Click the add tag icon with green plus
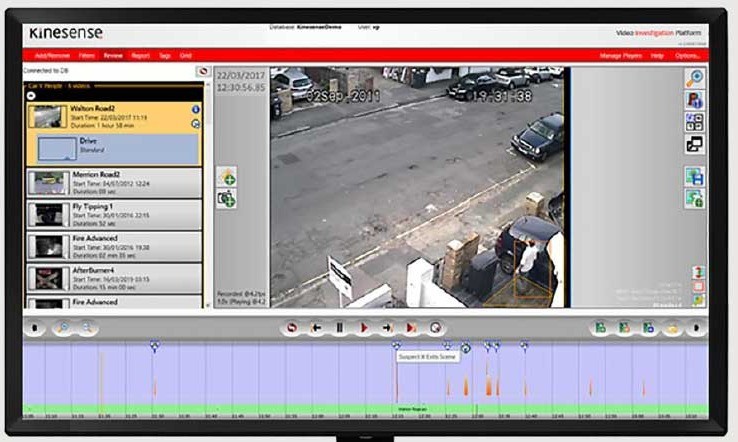Viewport: 738px width, 442px height. (x=227, y=177)
